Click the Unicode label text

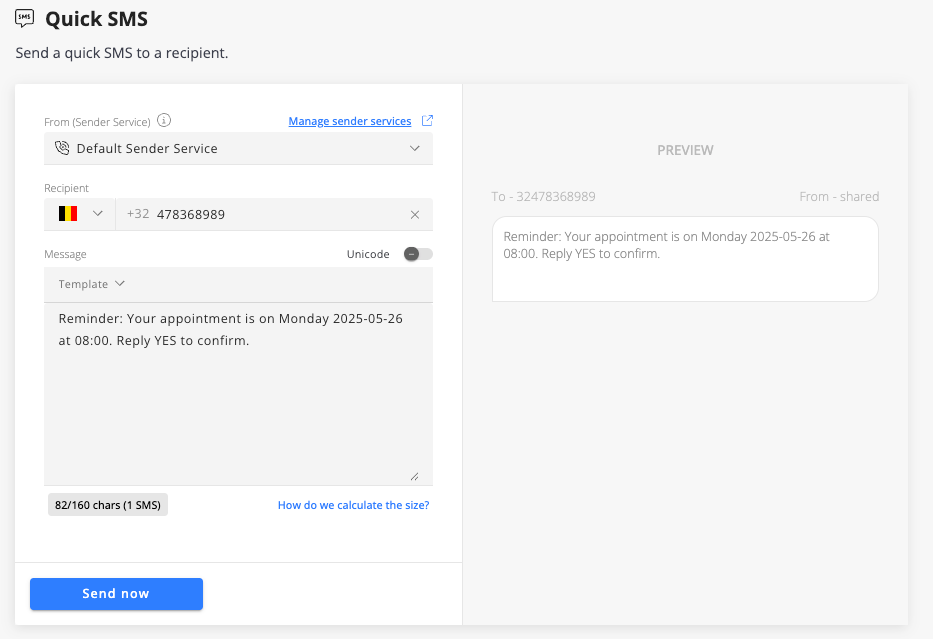coord(368,254)
